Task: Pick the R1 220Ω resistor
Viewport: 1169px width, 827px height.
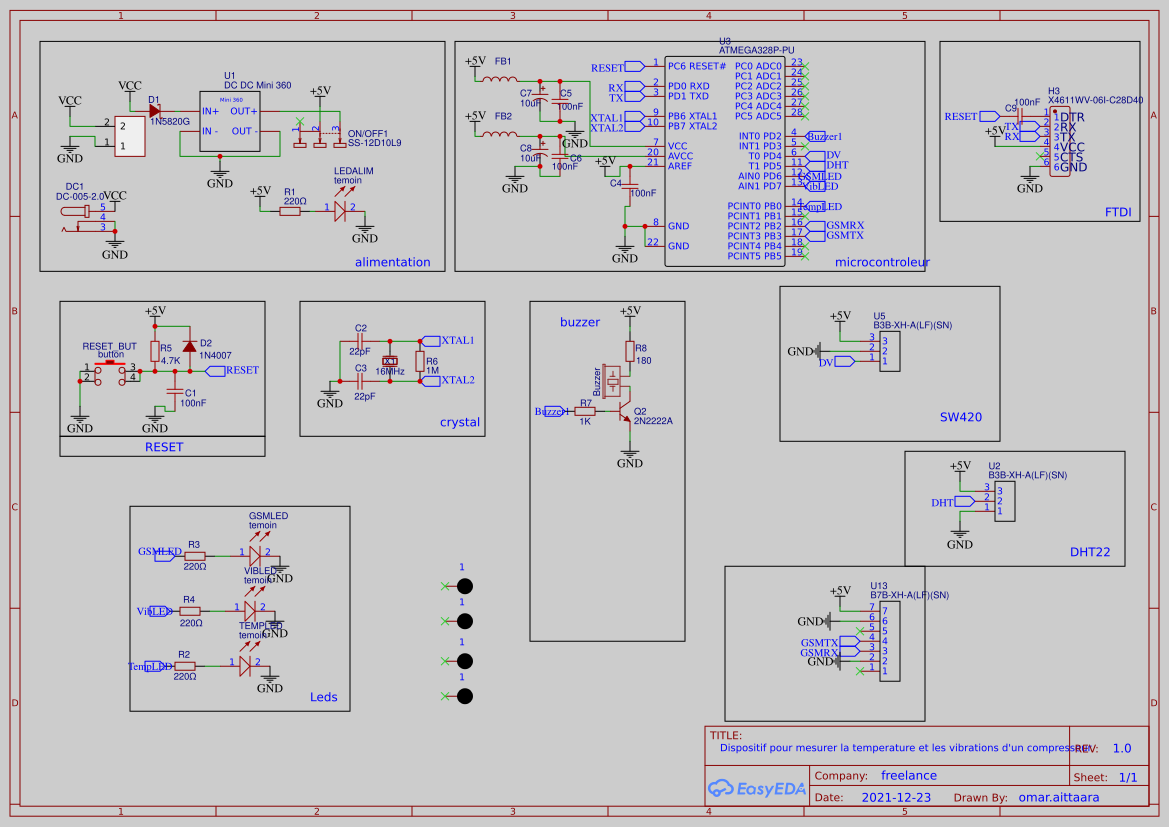Action: (290, 211)
